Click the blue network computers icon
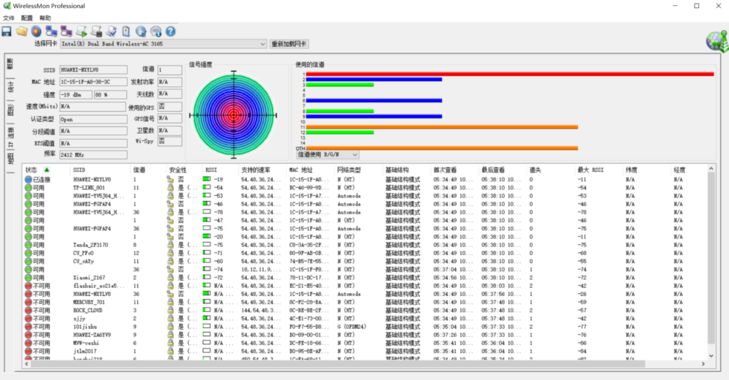This screenshot has width=729, height=380. (x=51, y=32)
